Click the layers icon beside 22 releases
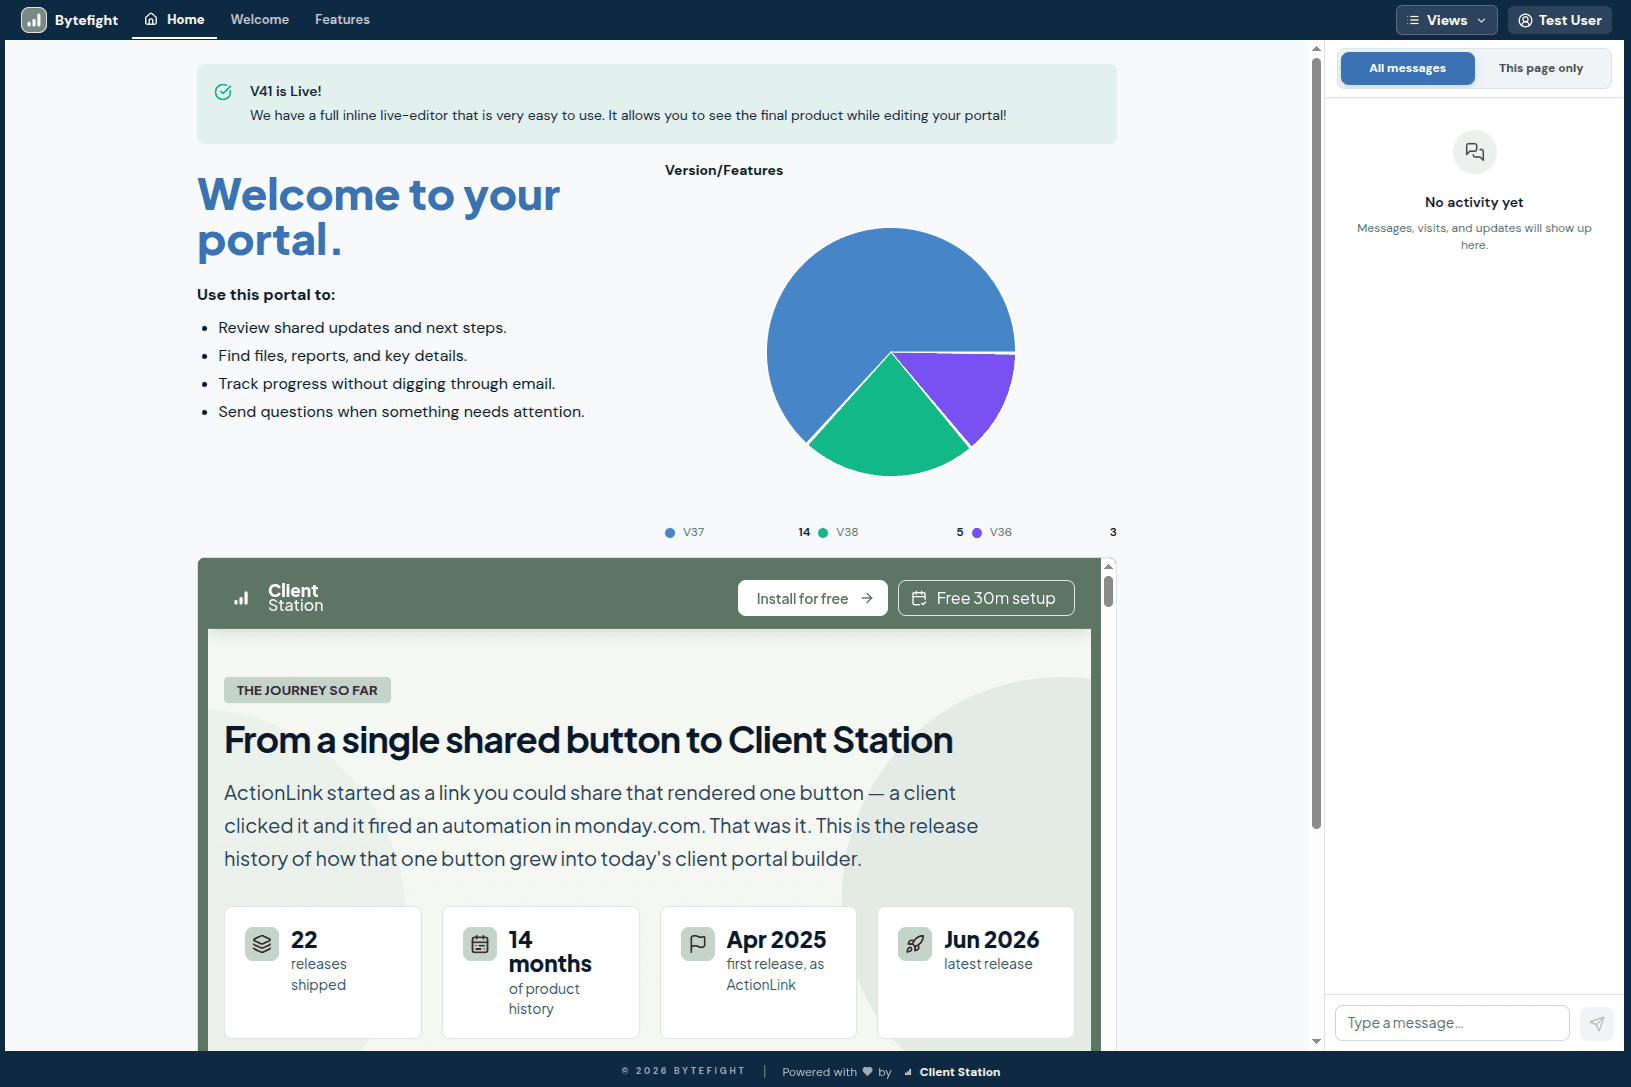 262,944
